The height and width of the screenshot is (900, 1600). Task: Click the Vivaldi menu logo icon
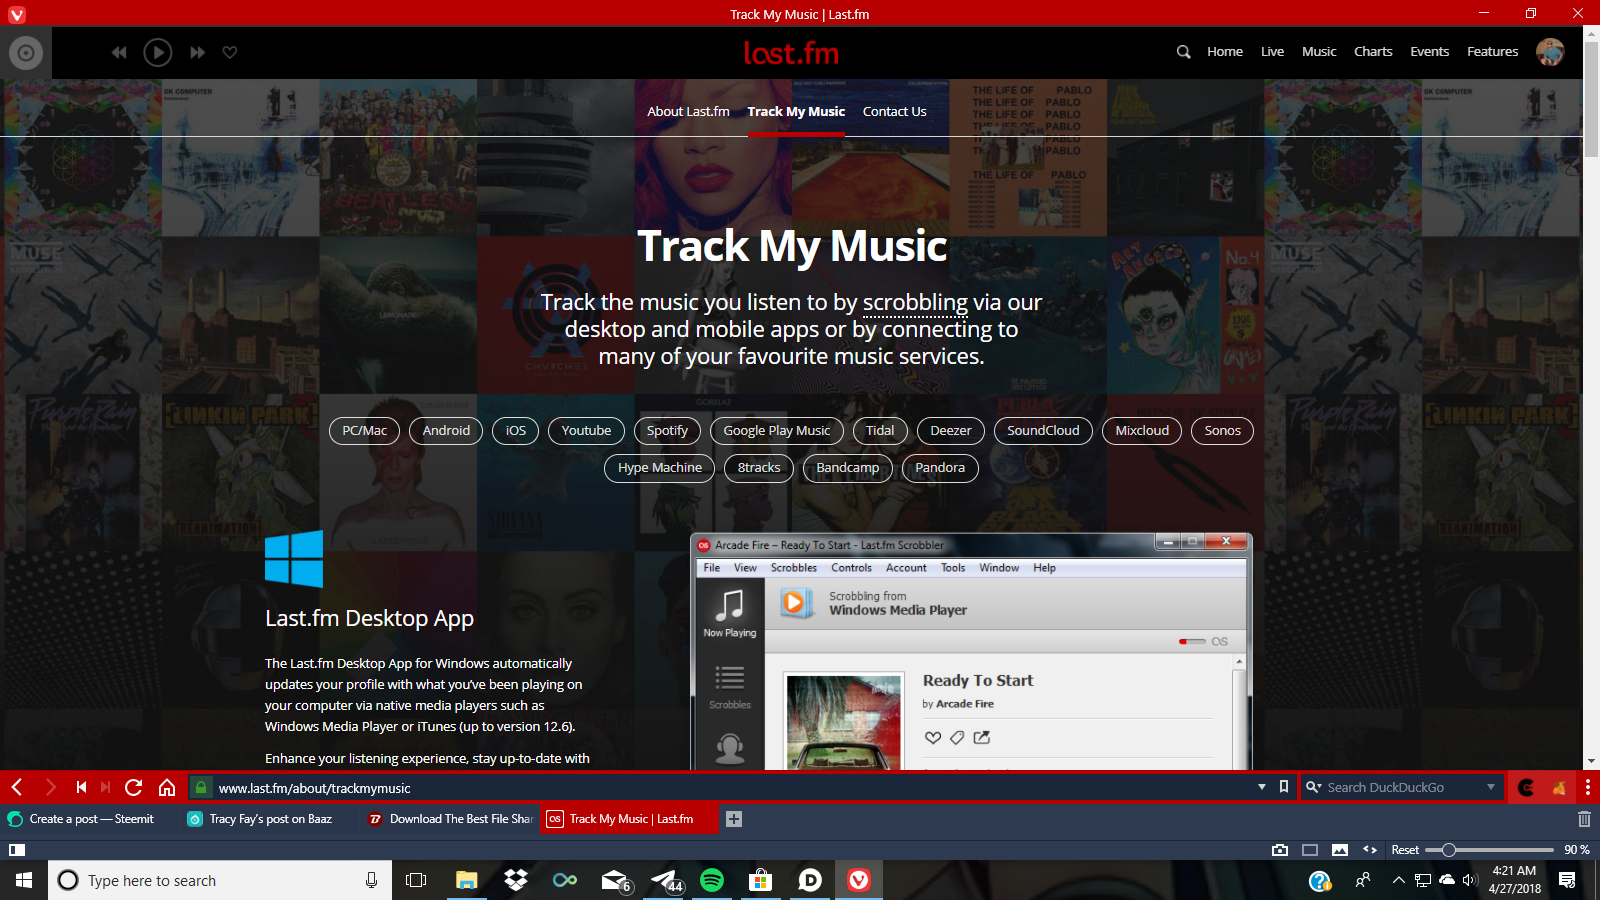(17, 14)
